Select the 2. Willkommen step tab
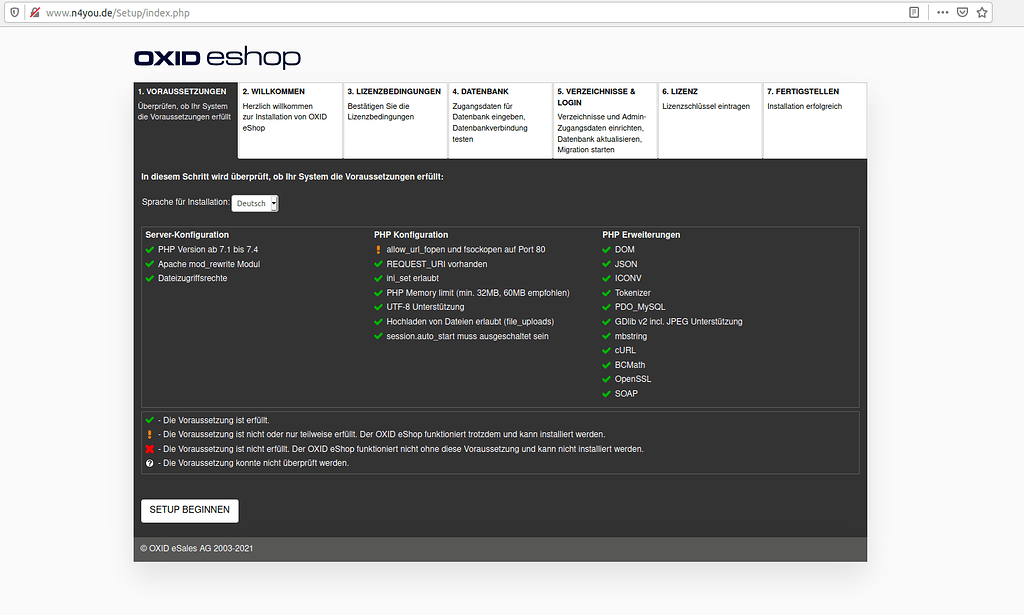 click(289, 120)
